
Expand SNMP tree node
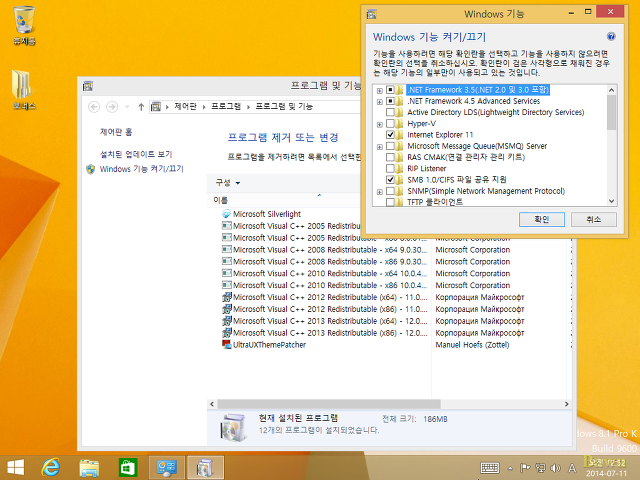(380, 191)
